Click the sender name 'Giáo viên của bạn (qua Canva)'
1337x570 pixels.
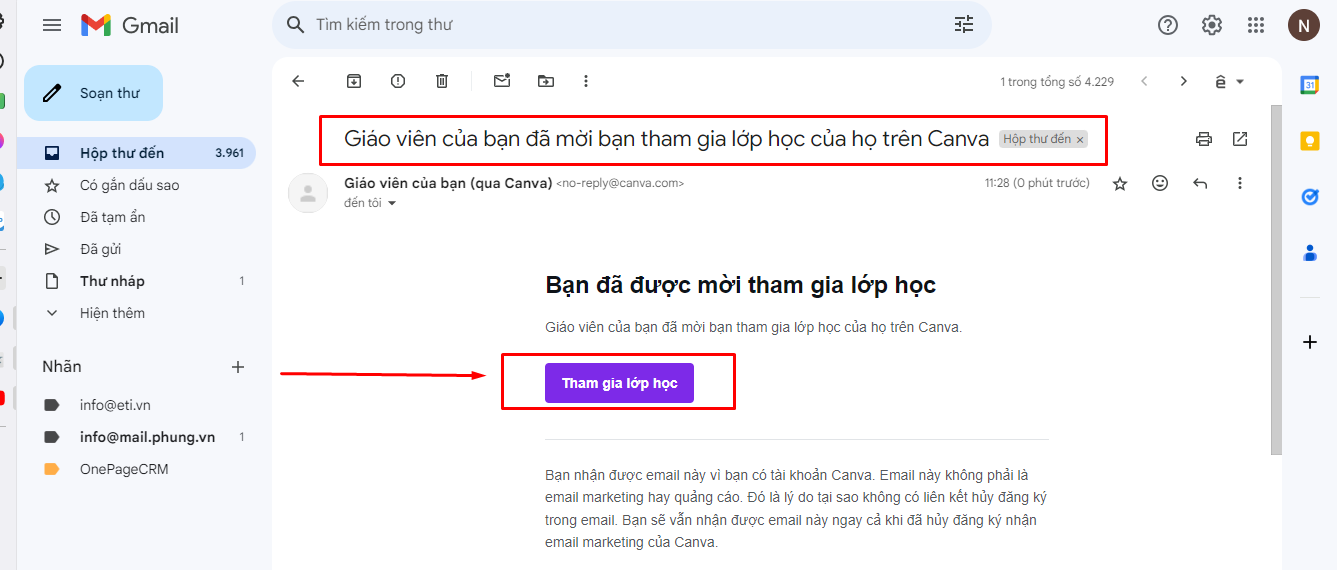pyautogui.click(x=448, y=183)
